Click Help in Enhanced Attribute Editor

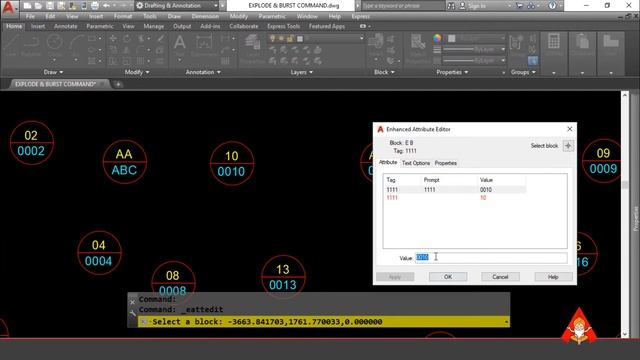[x=553, y=277]
